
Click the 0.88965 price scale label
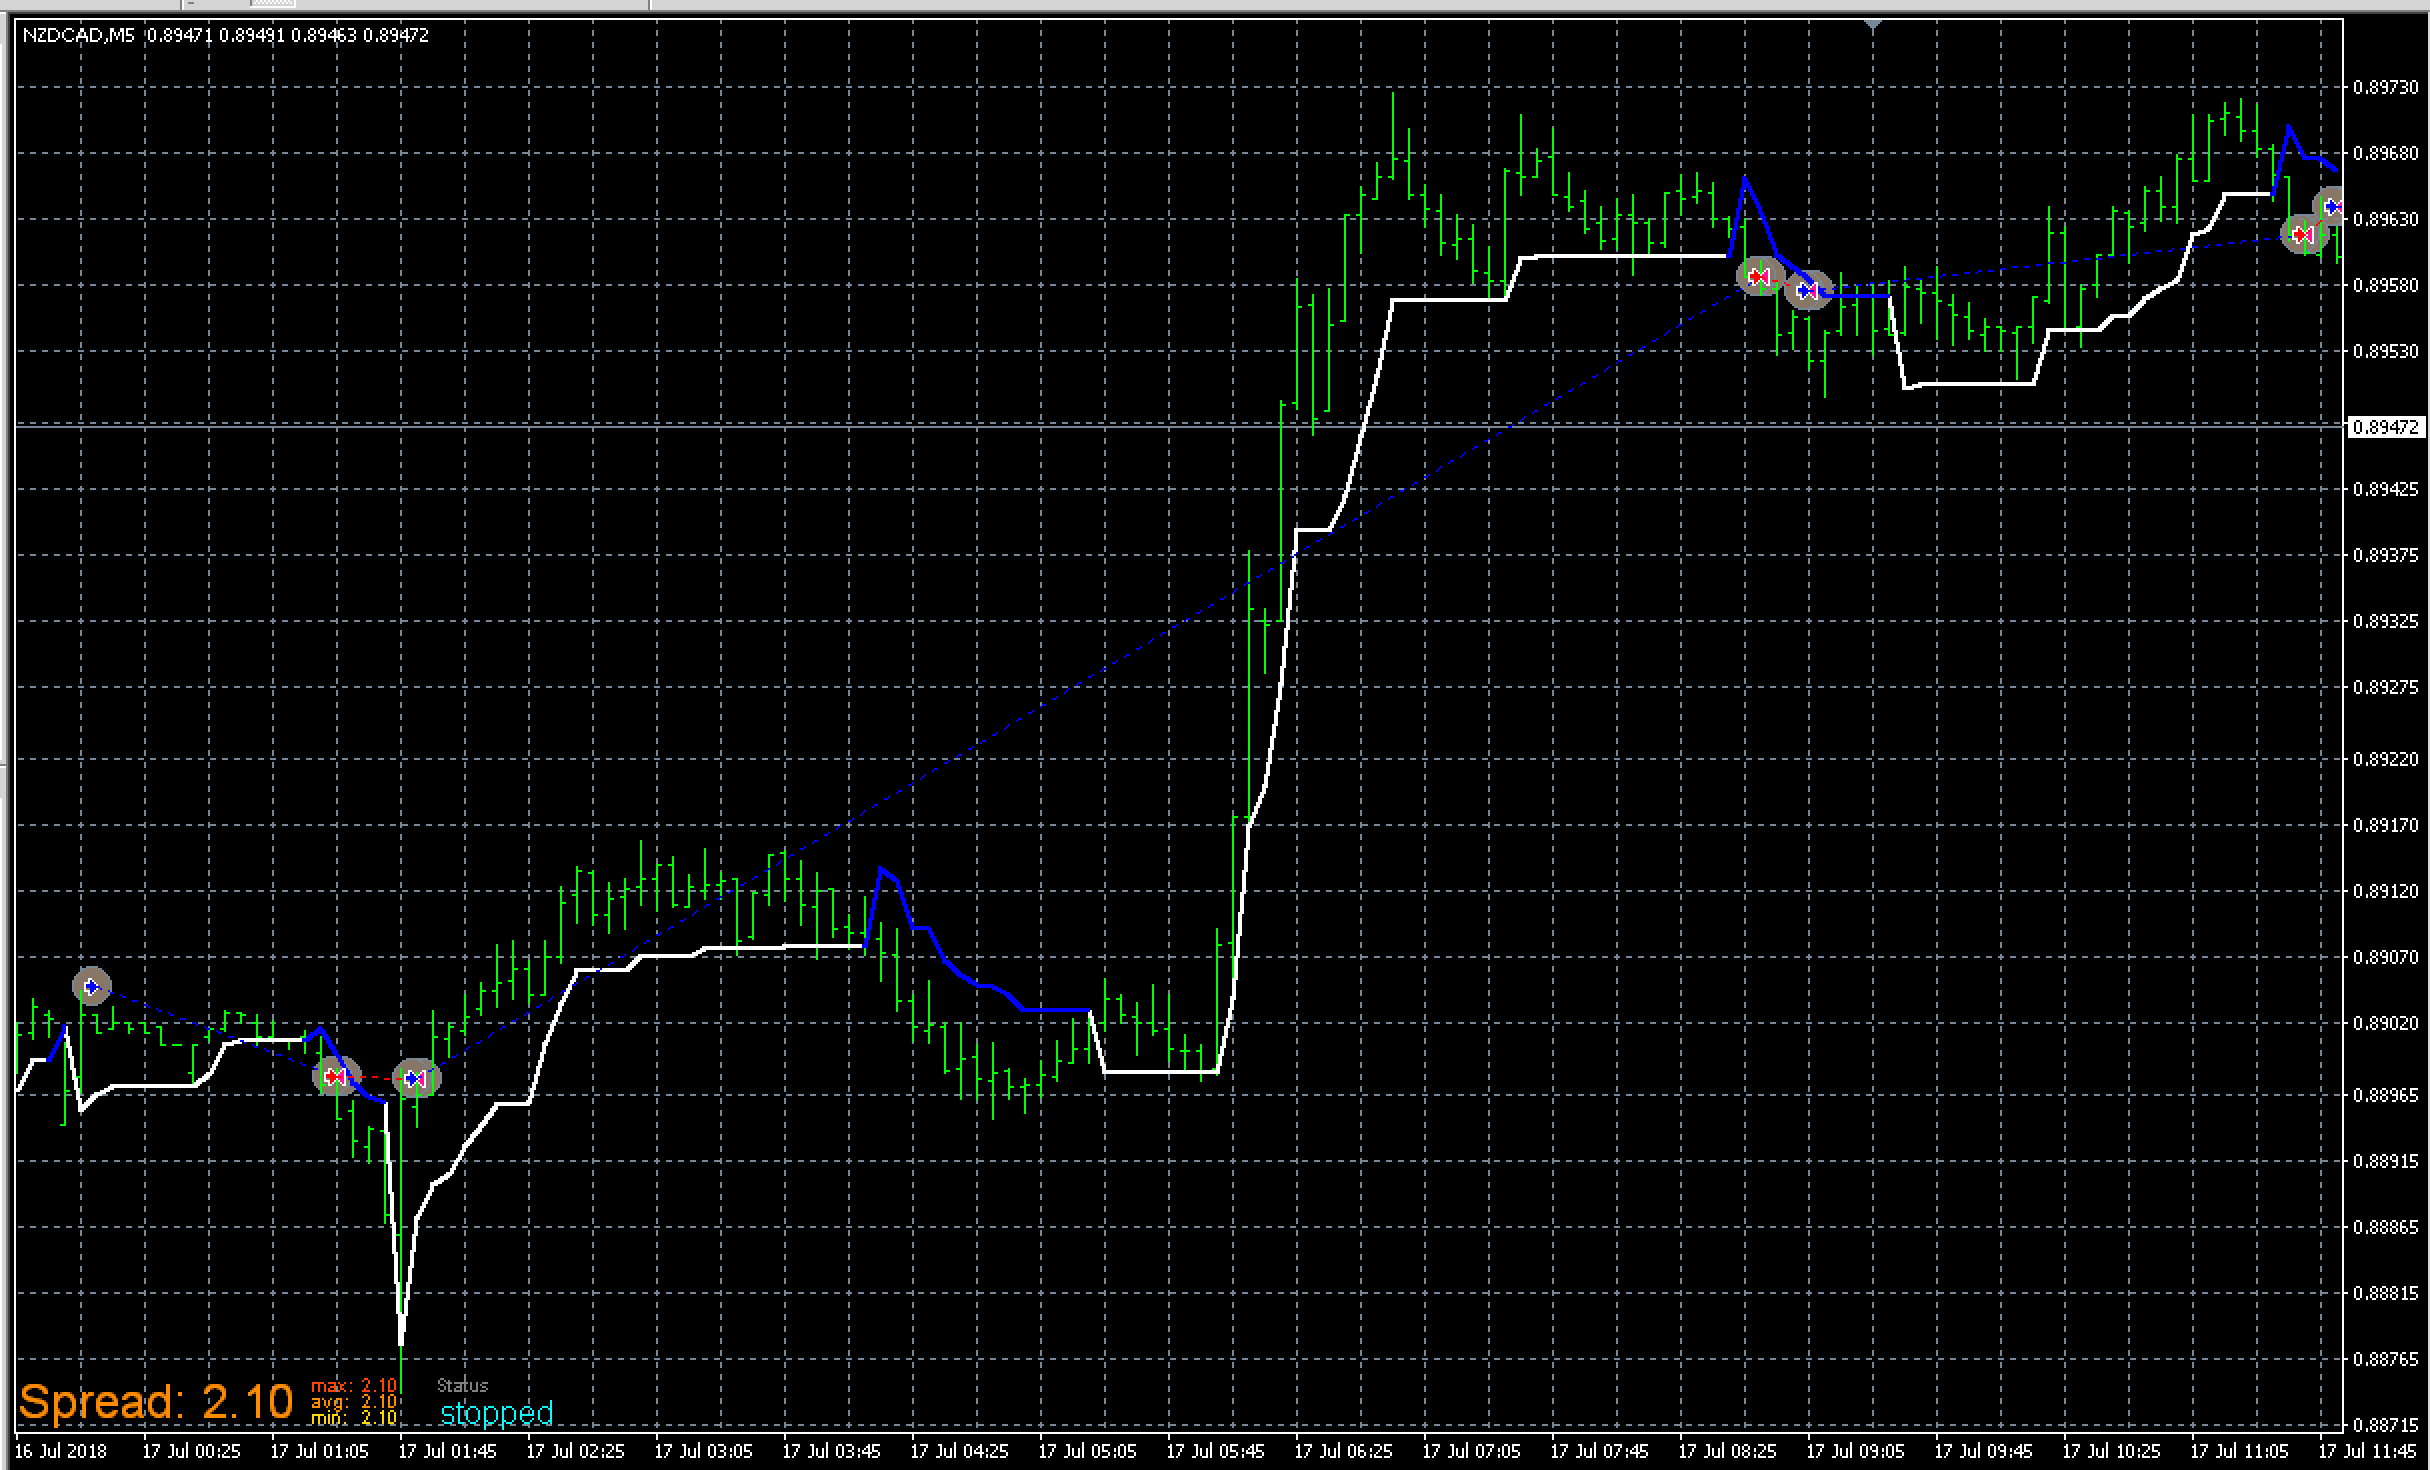(x=2385, y=1095)
